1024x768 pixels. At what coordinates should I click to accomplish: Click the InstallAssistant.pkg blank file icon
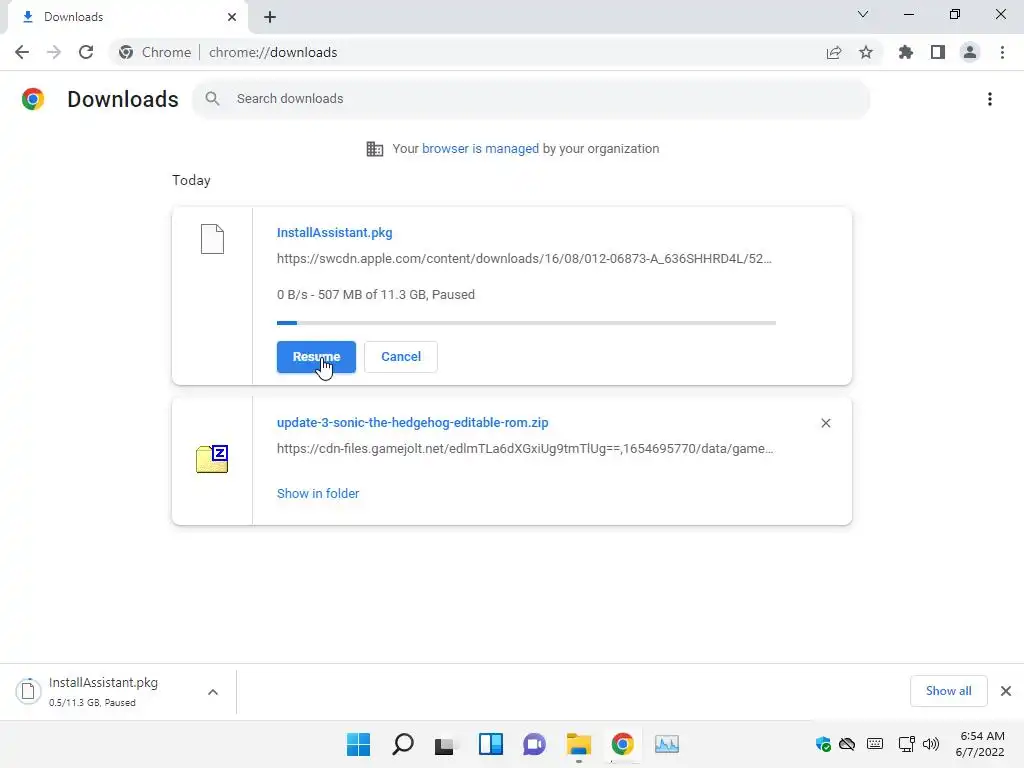tap(212, 239)
